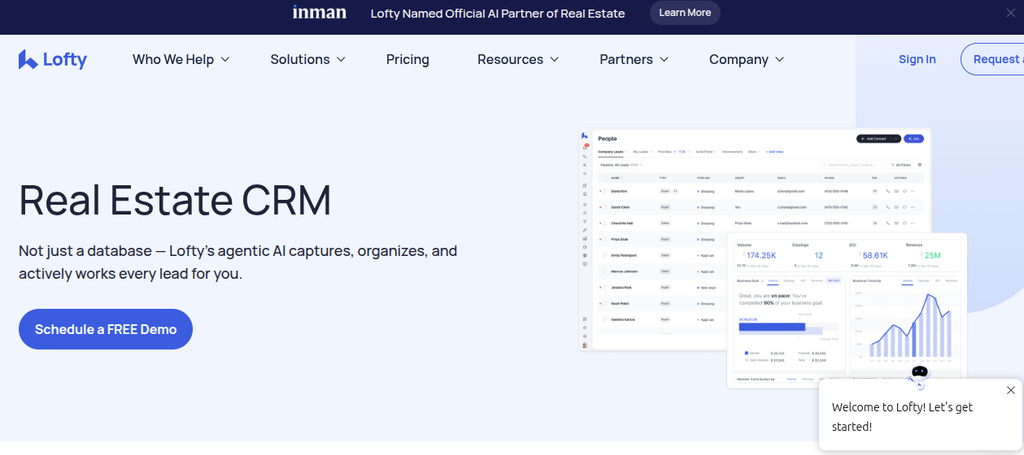Click the Learn More banner button
This screenshot has width=1024, height=455.
point(684,13)
